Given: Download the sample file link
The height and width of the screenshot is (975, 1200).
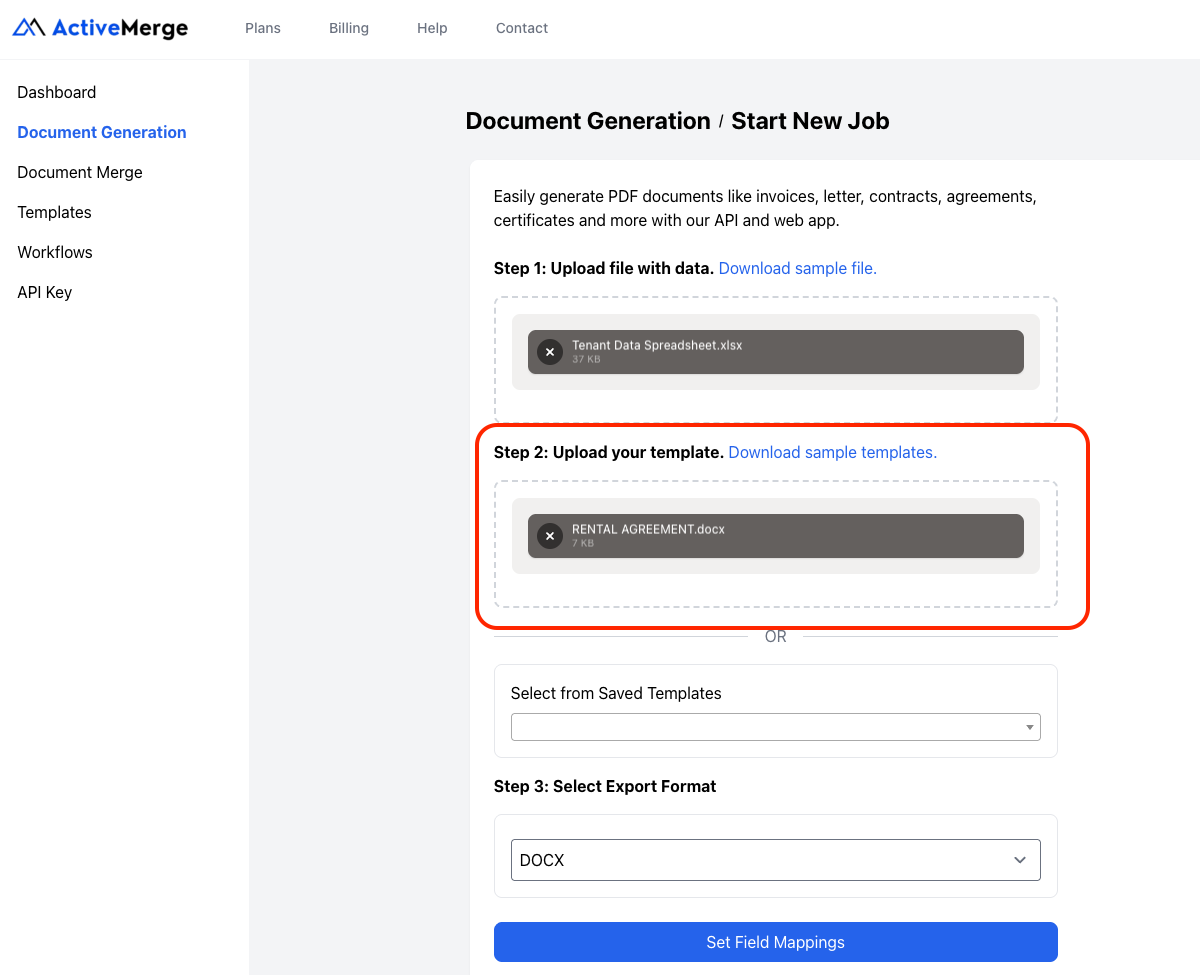Looking at the screenshot, I should 797,268.
